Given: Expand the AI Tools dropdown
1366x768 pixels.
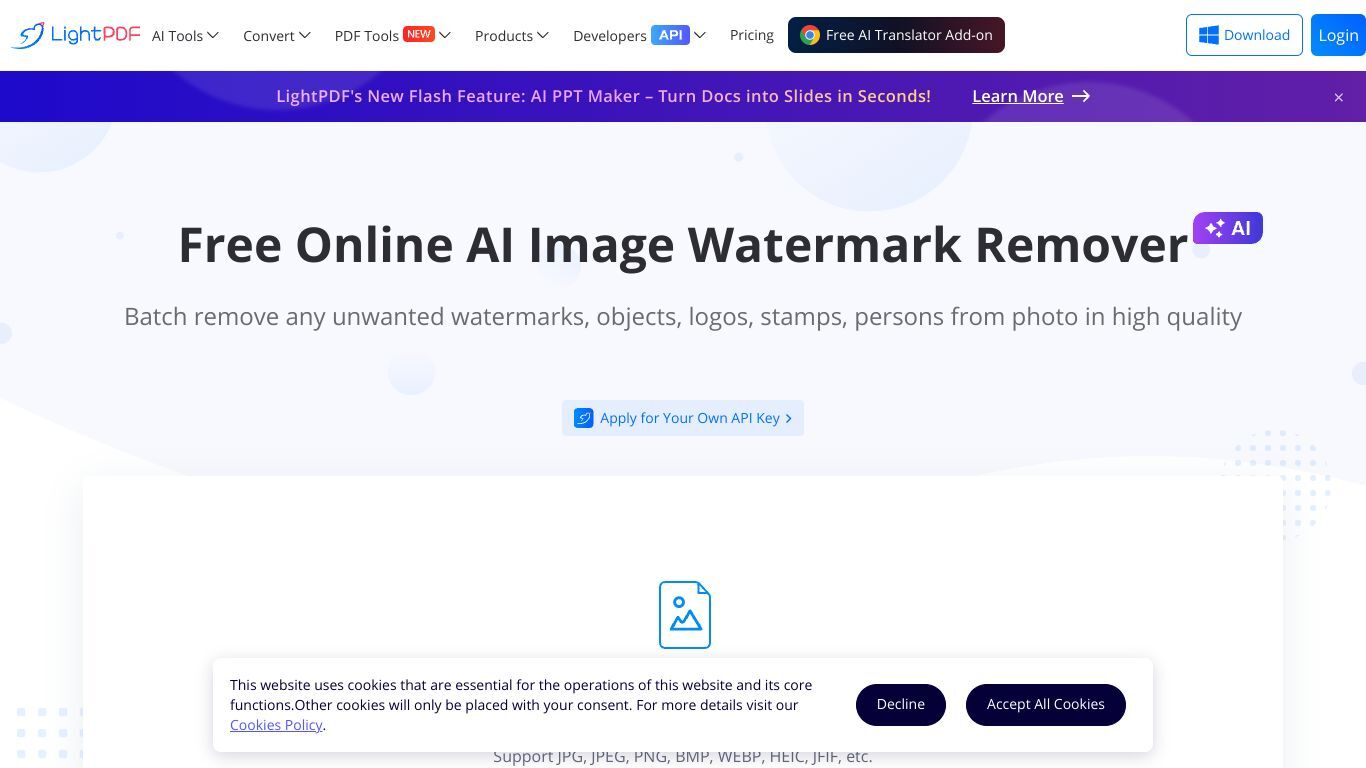Looking at the screenshot, I should pyautogui.click(x=185, y=35).
